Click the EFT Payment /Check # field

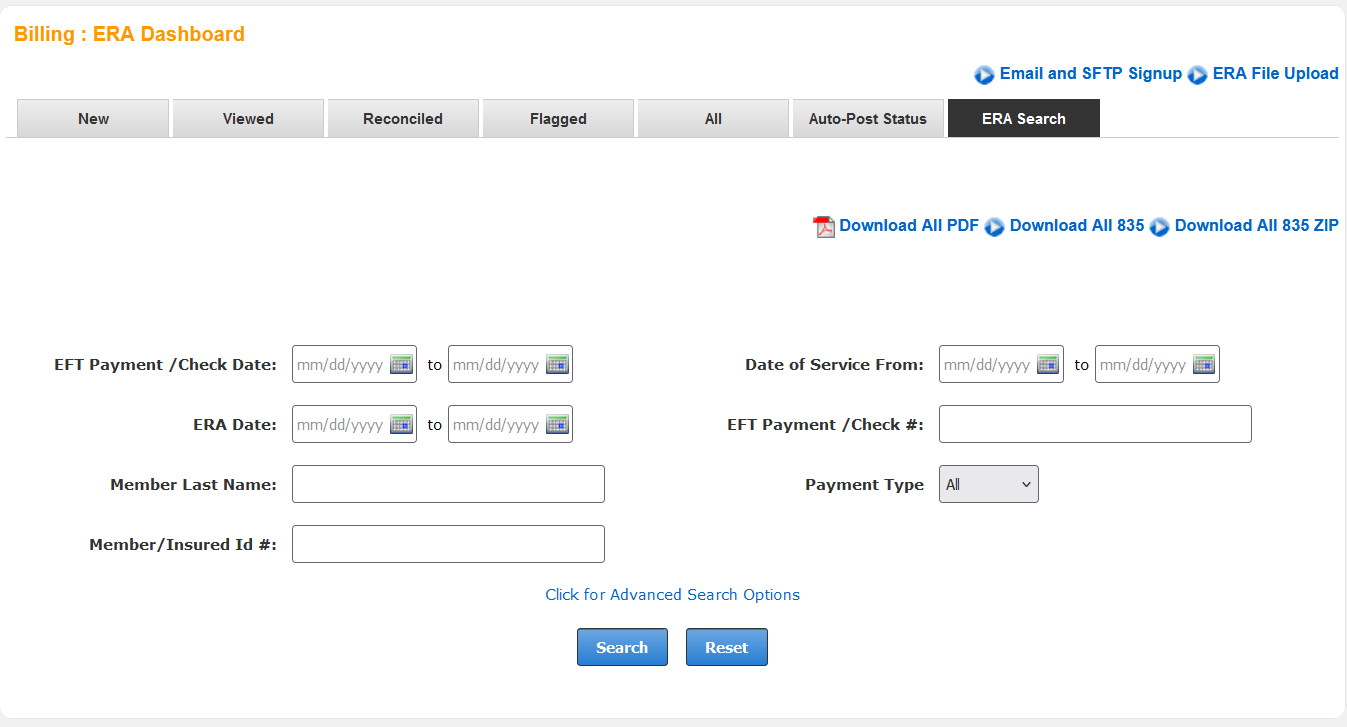[1095, 424]
